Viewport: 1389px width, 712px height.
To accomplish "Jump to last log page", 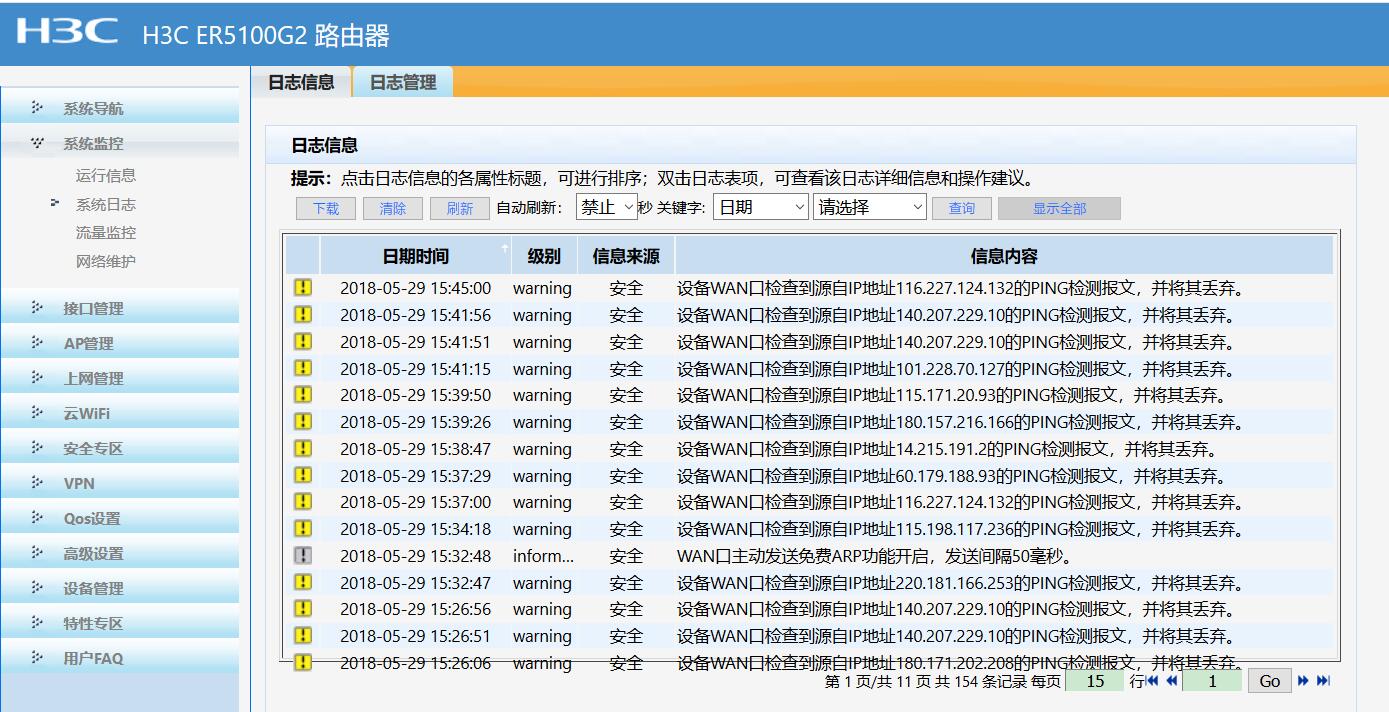I will pos(1323,681).
